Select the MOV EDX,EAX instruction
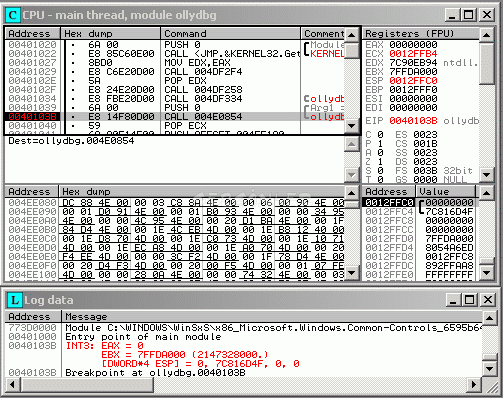This screenshot has width=503, height=398. 197,63
